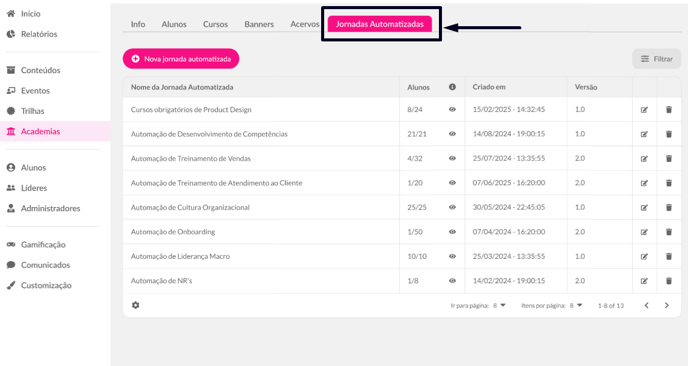
Task: View students of Automação de Cultura Organizacional
Action: [452, 207]
